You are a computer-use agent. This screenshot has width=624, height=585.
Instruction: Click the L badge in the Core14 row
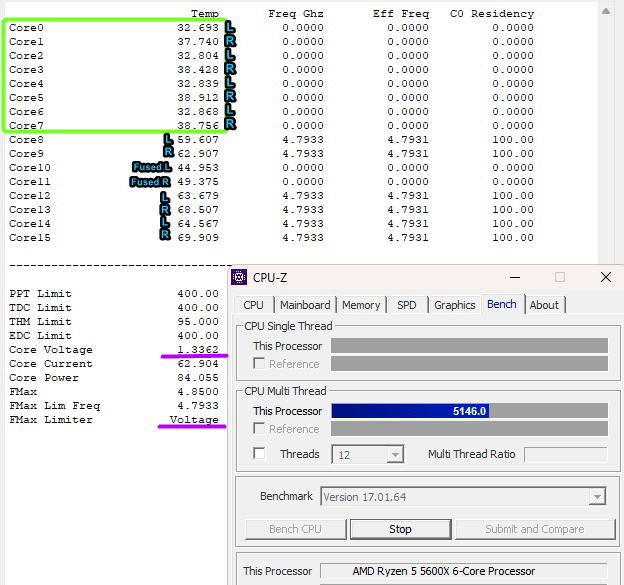165,222
